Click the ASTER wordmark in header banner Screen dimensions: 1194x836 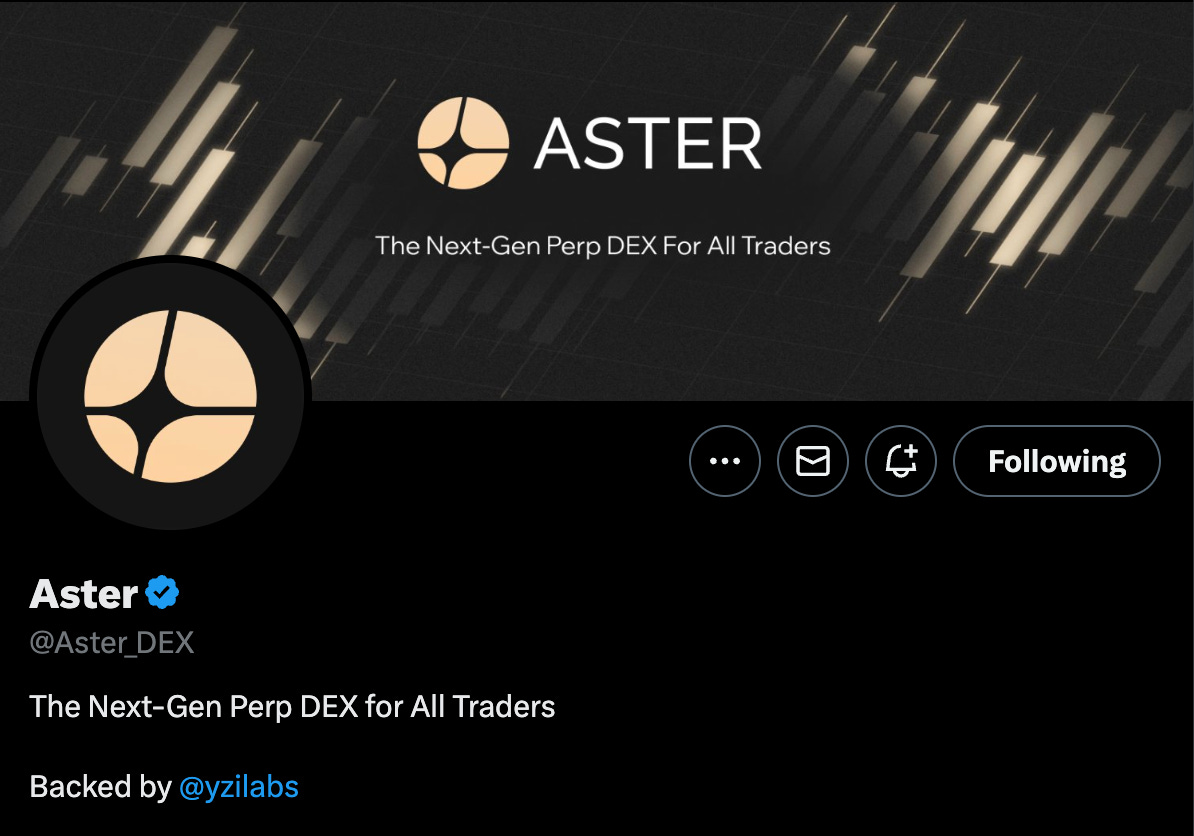648,144
